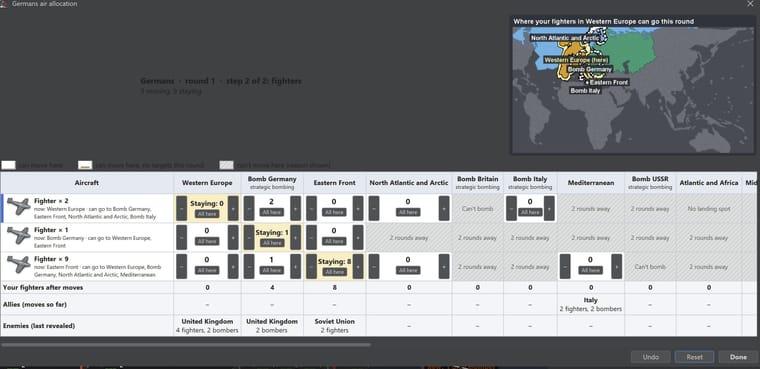The height and width of the screenshot is (369, 760).
Task: Click the 'No landing spot' cell
Action: click(x=709, y=209)
